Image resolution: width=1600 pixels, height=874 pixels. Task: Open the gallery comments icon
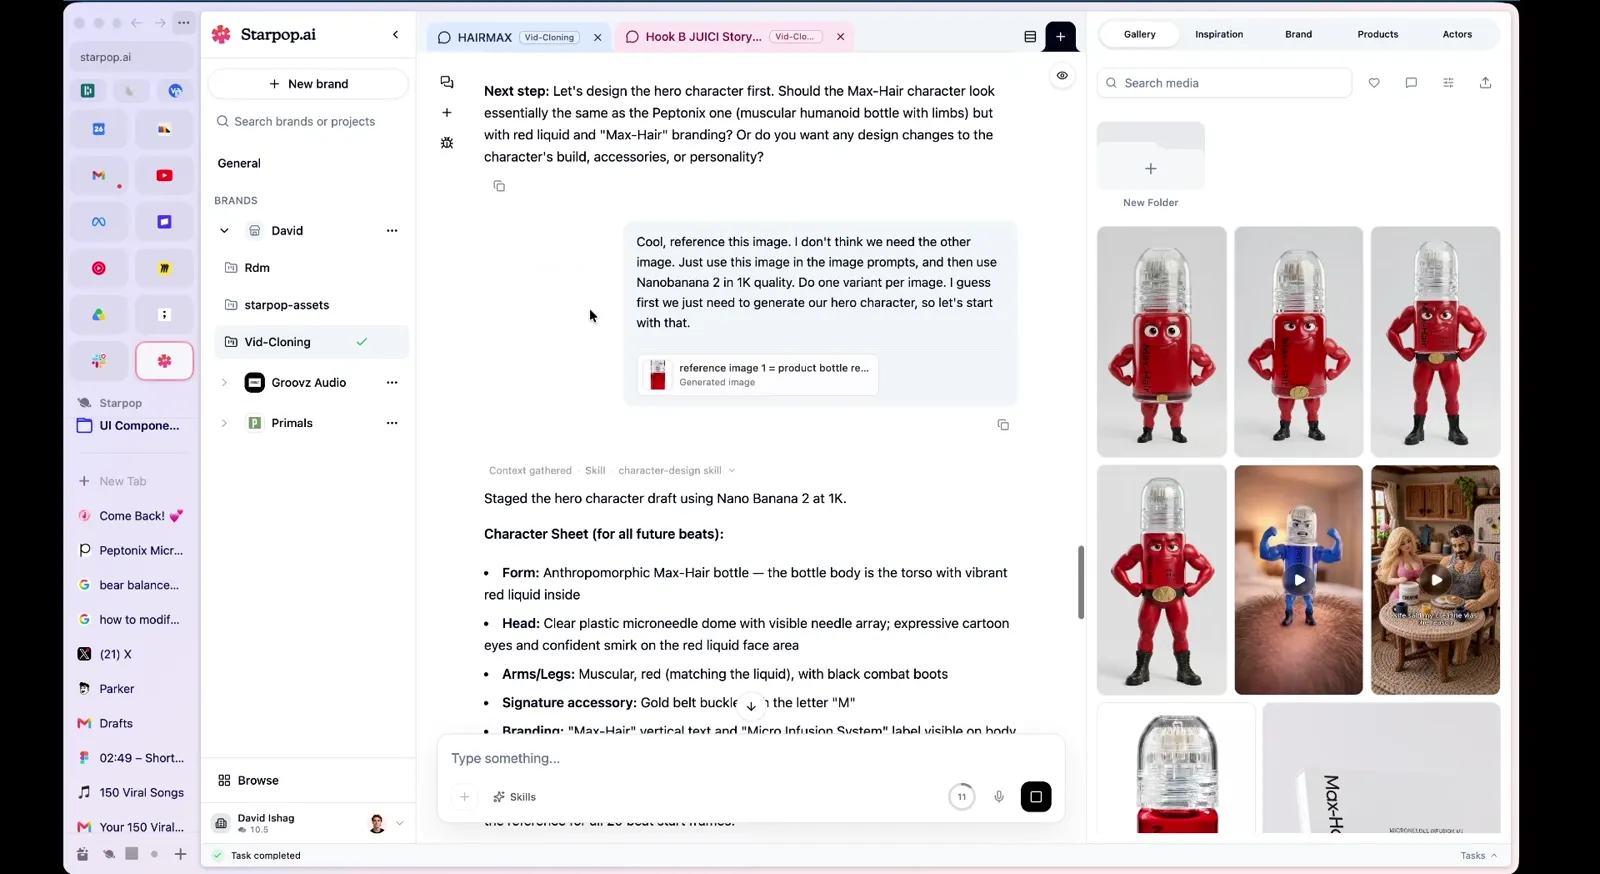[x=1411, y=83]
